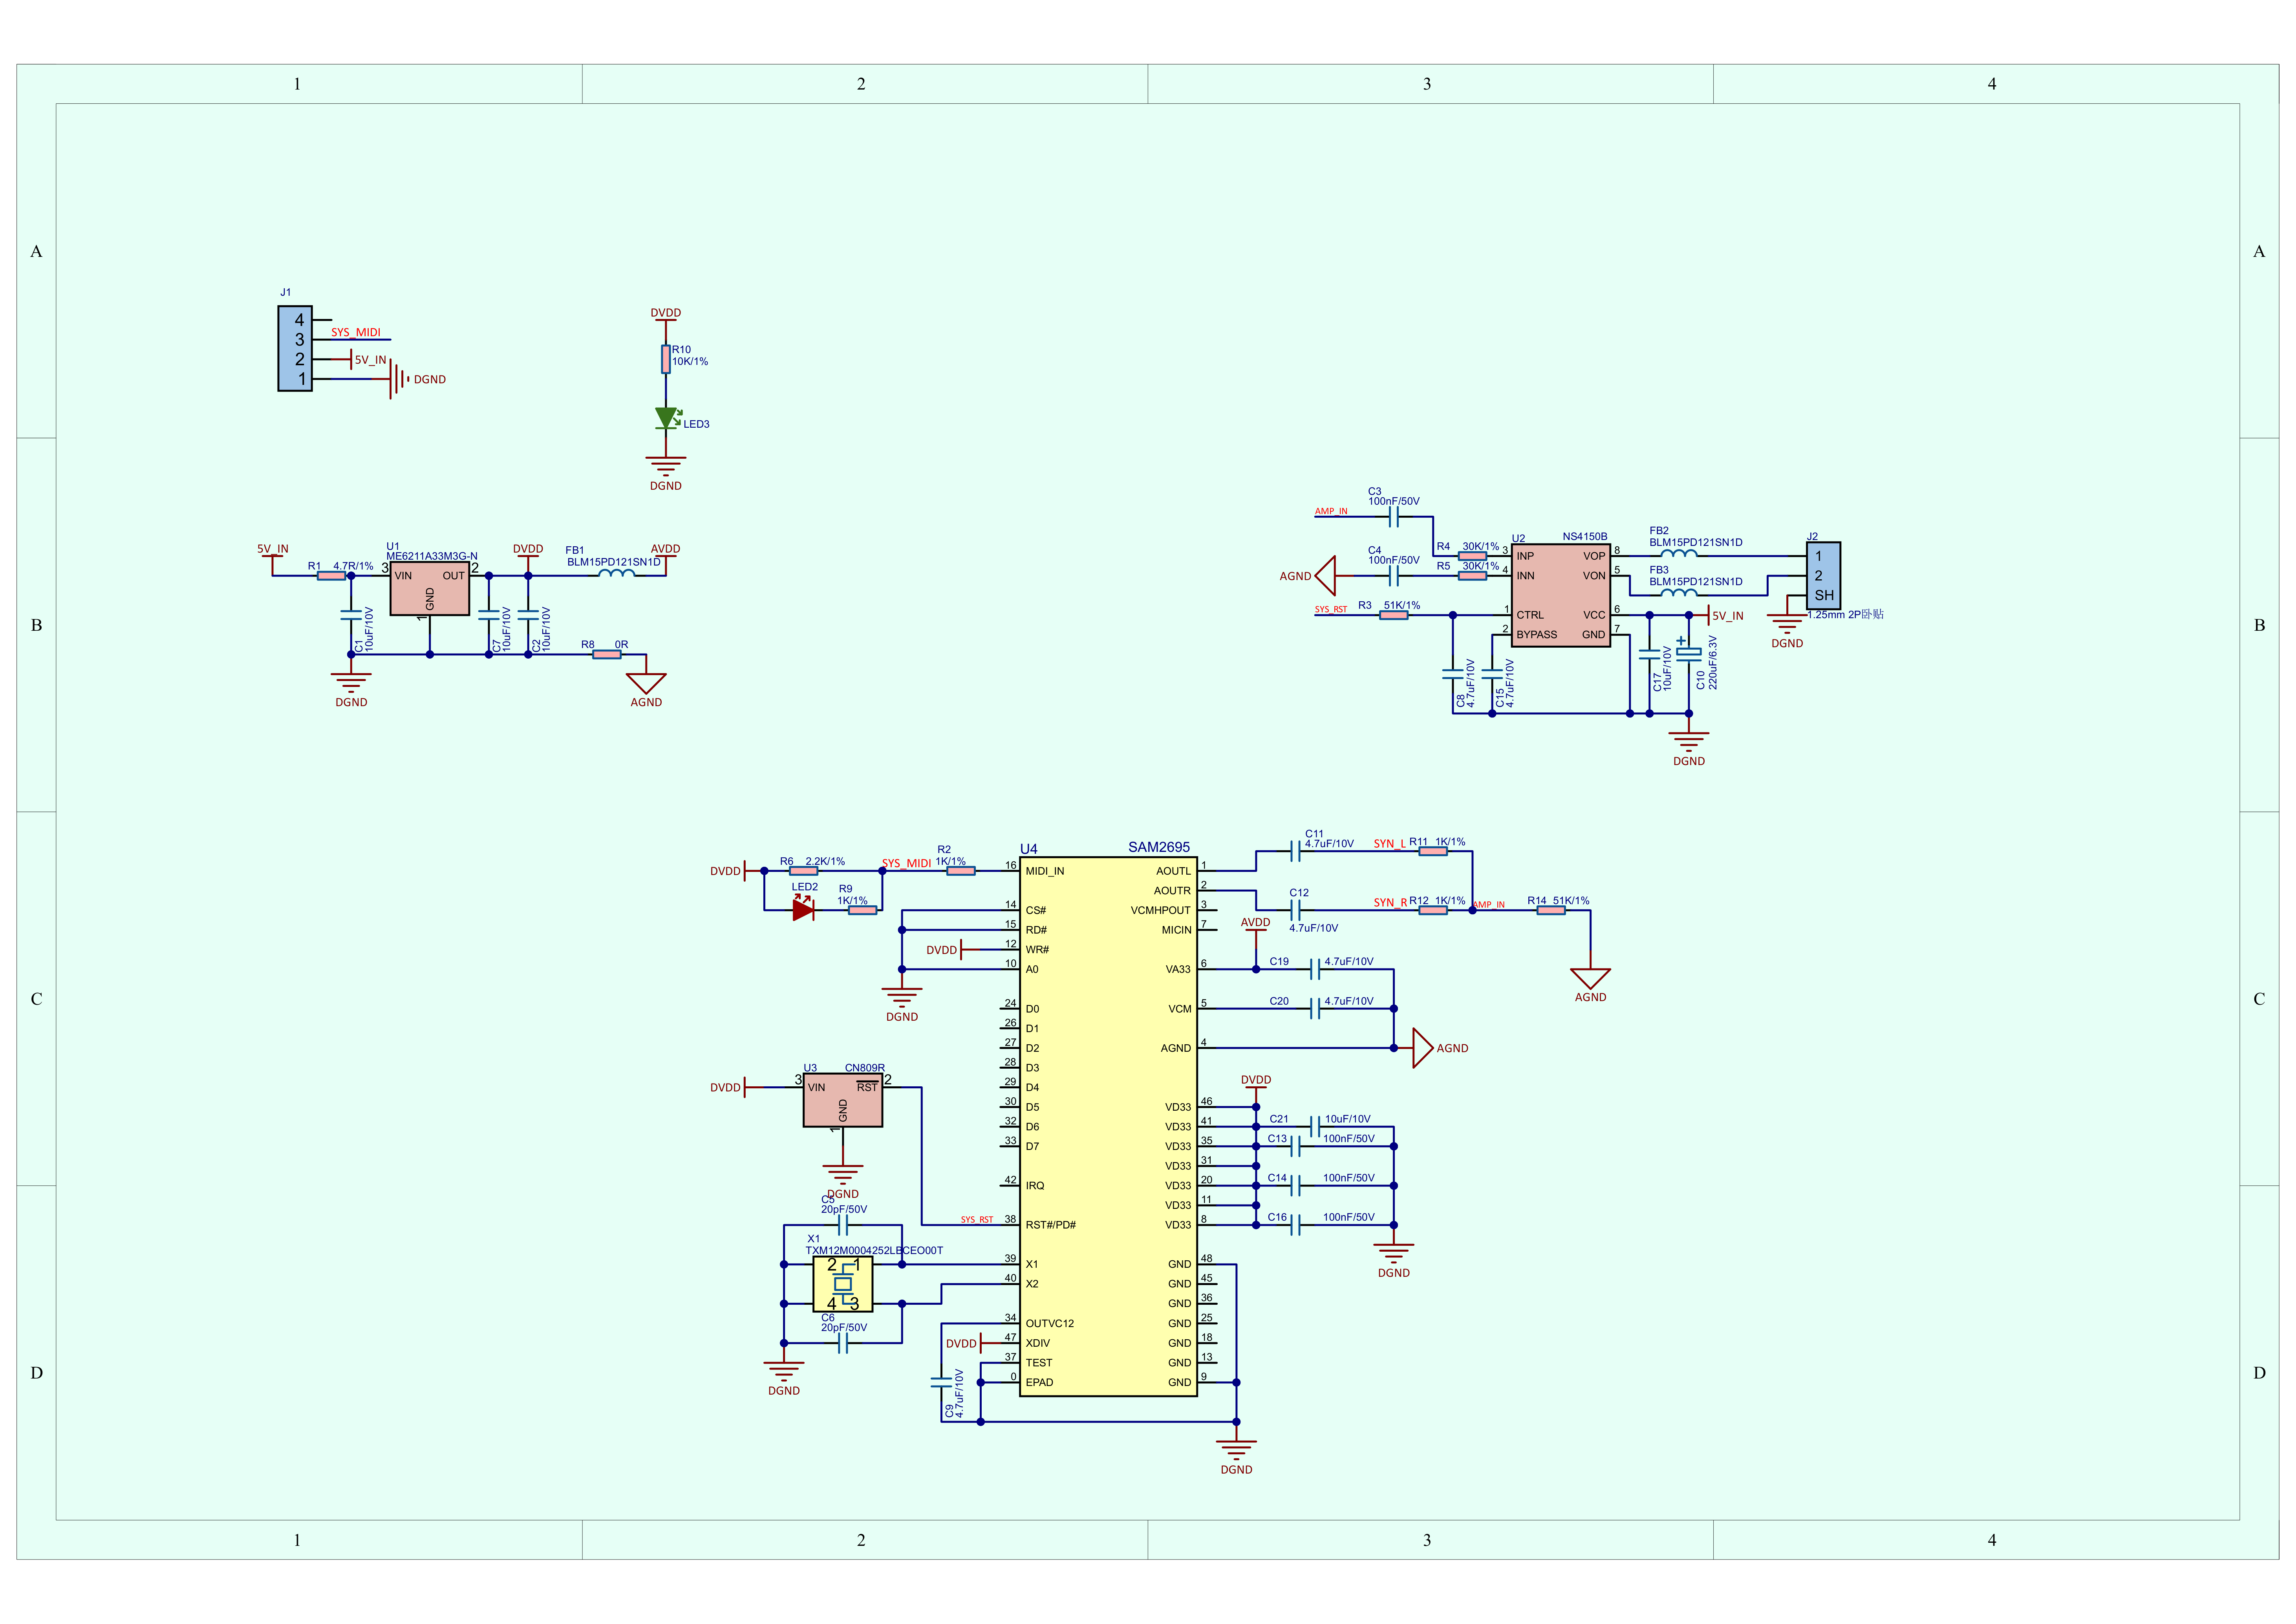Screen dimensions: 2296x1624
Task: Click the J2 speaker connector symbol
Action: coord(1823,576)
